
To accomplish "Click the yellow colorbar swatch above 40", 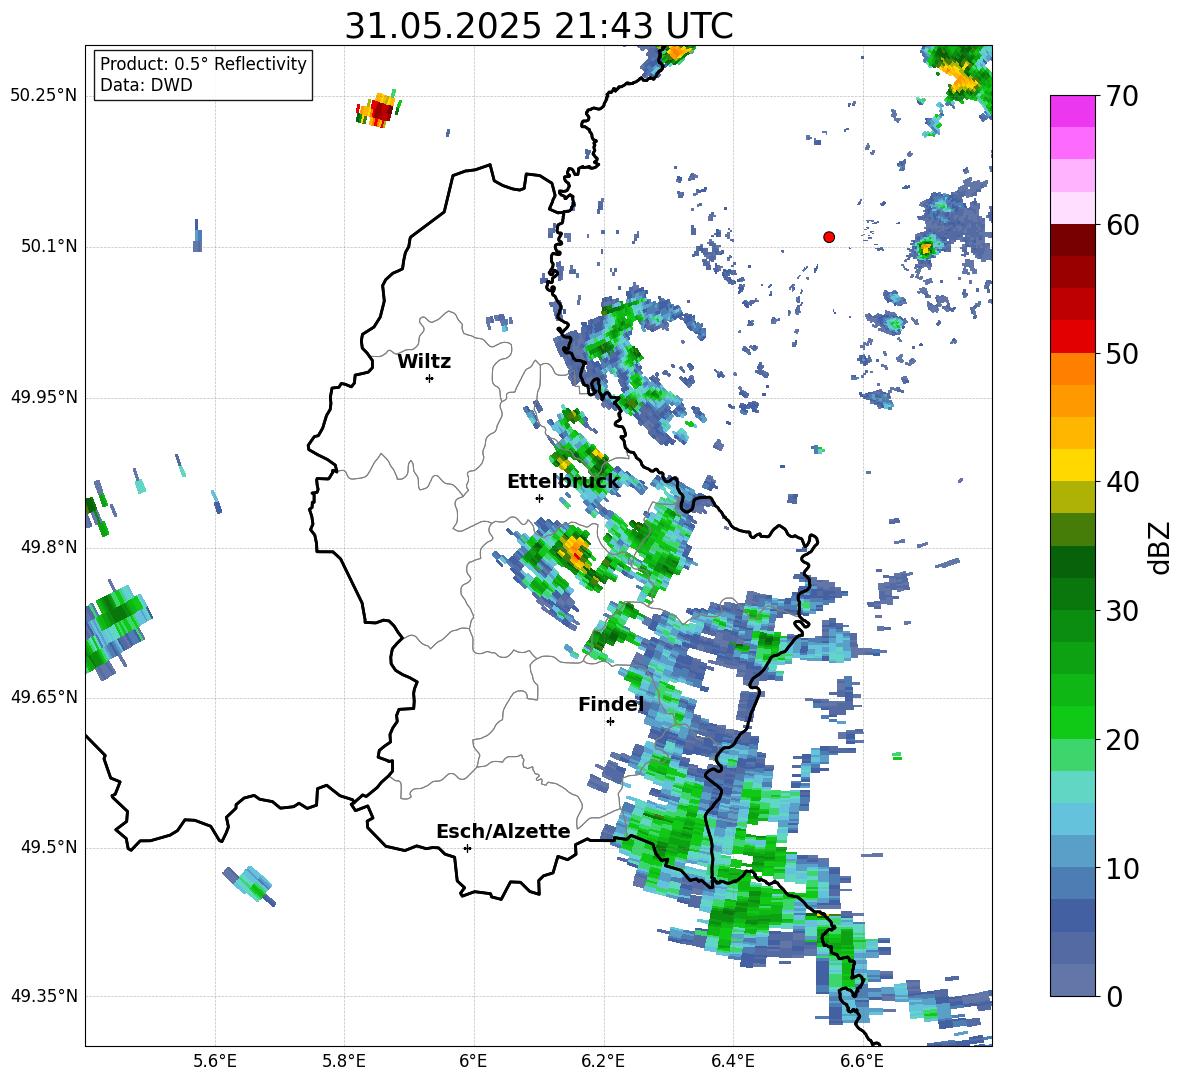I will (1072, 465).
